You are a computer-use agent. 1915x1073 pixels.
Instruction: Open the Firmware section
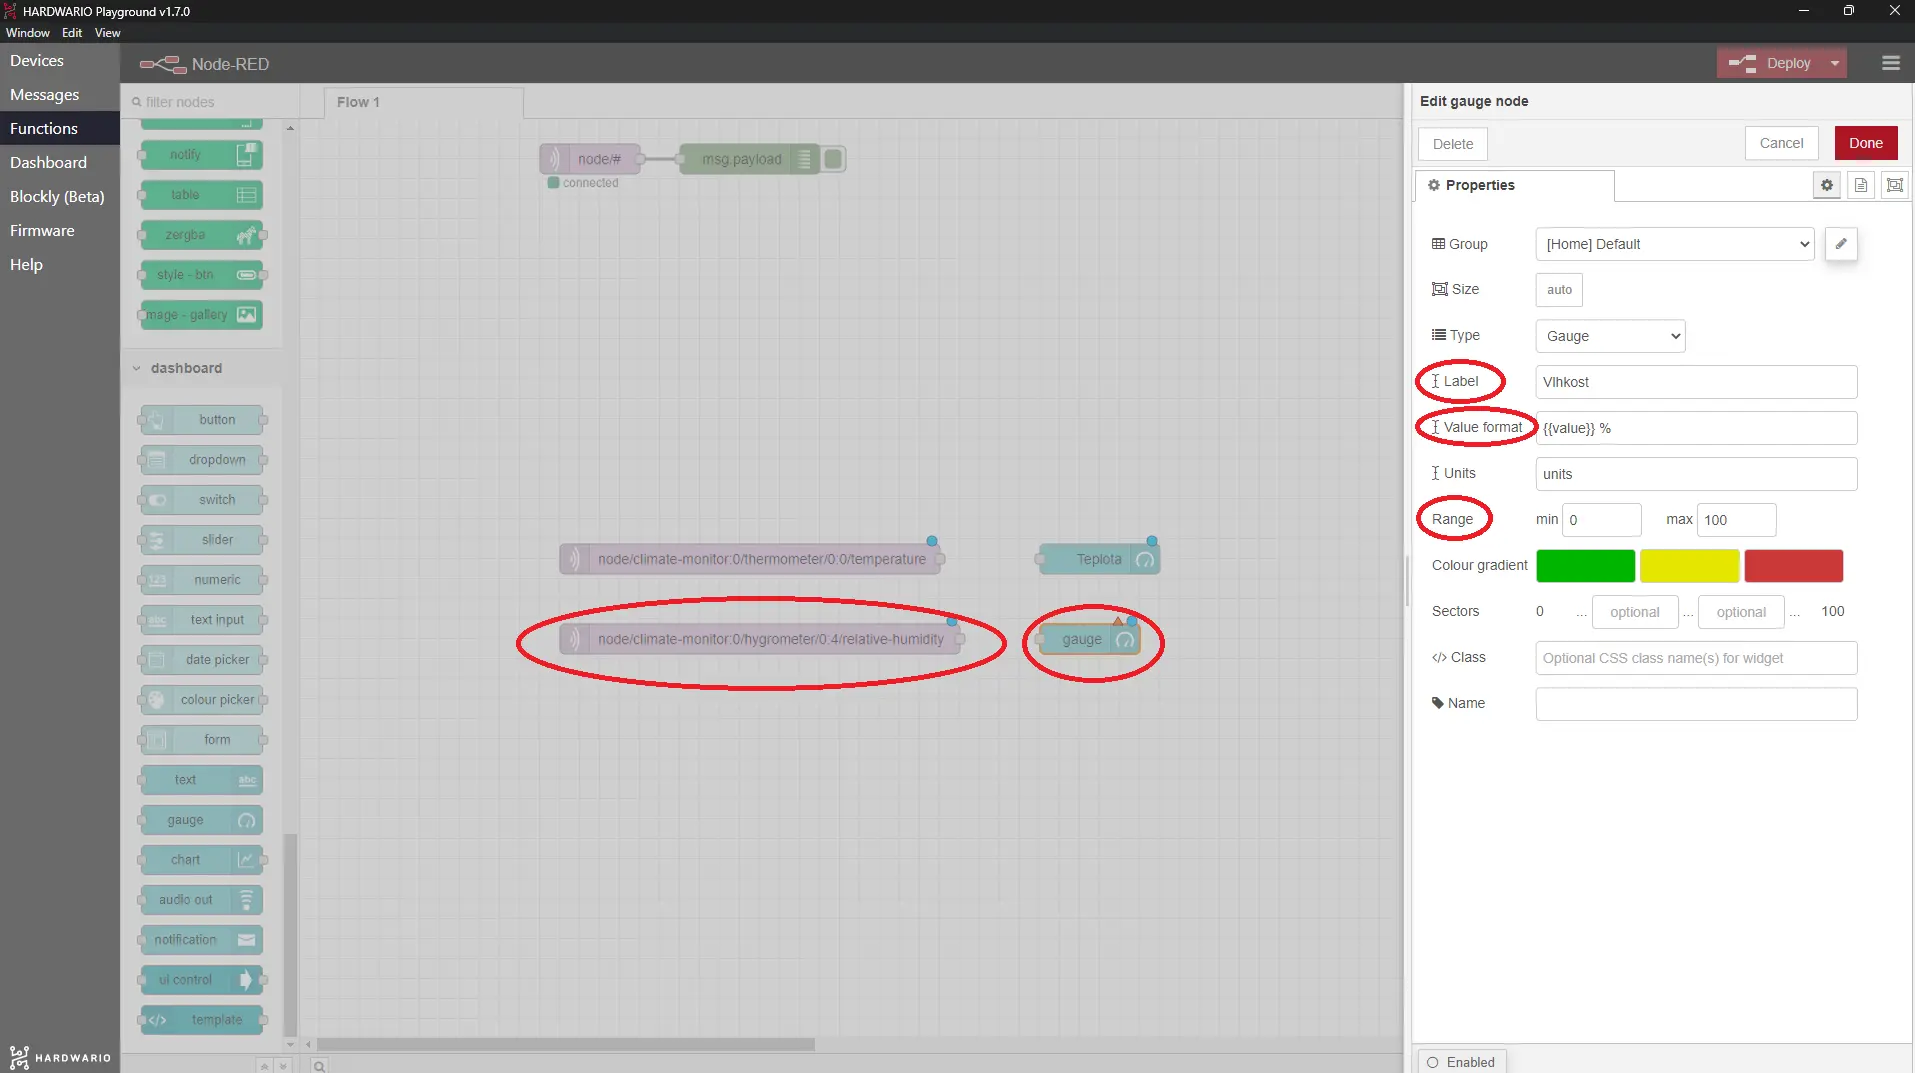(x=60, y=231)
